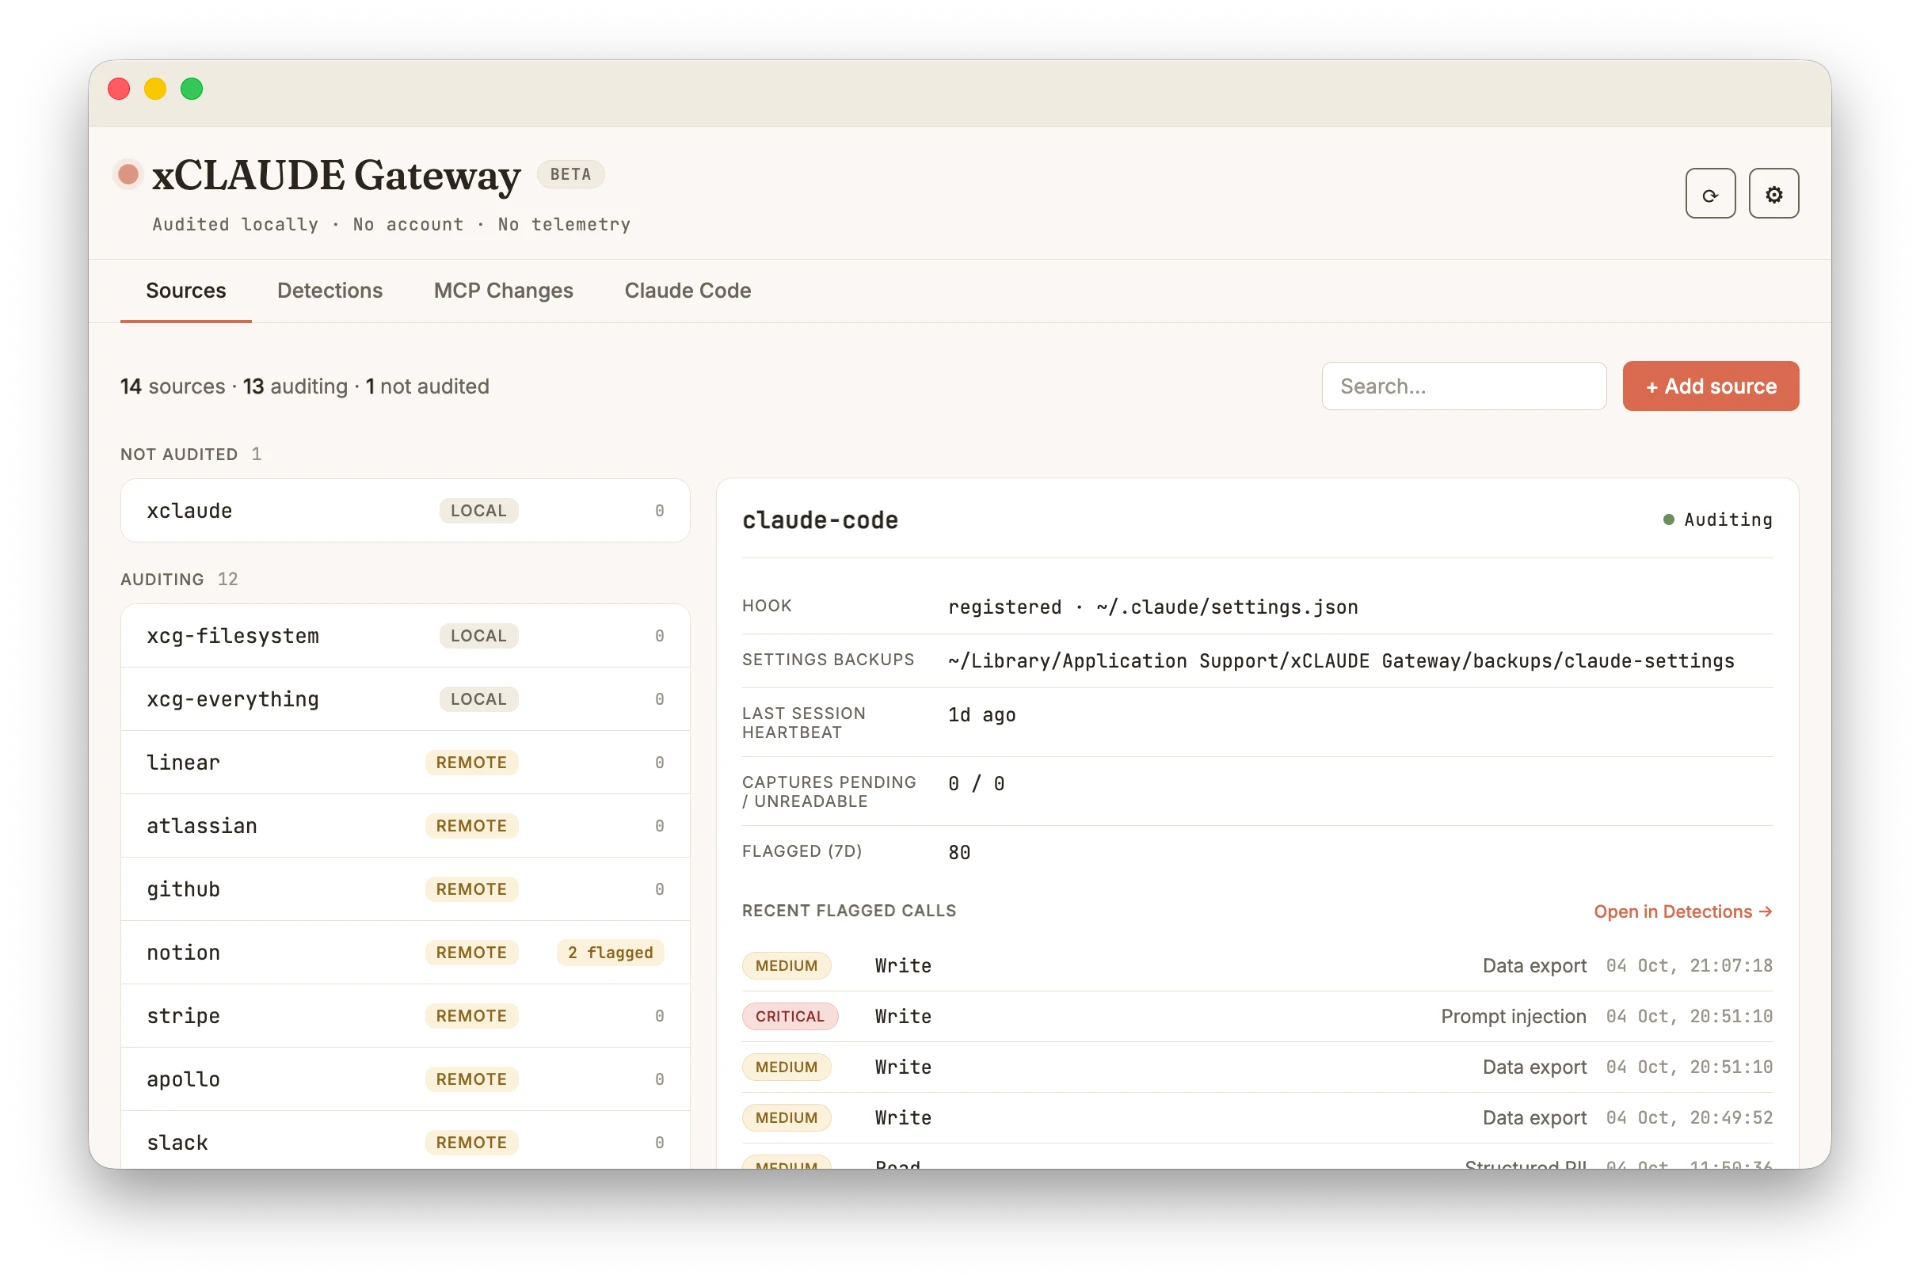This screenshot has height=1286, width=1920.
Task: Click the LOCAL tag on xcg-filesystem
Action: coord(478,636)
